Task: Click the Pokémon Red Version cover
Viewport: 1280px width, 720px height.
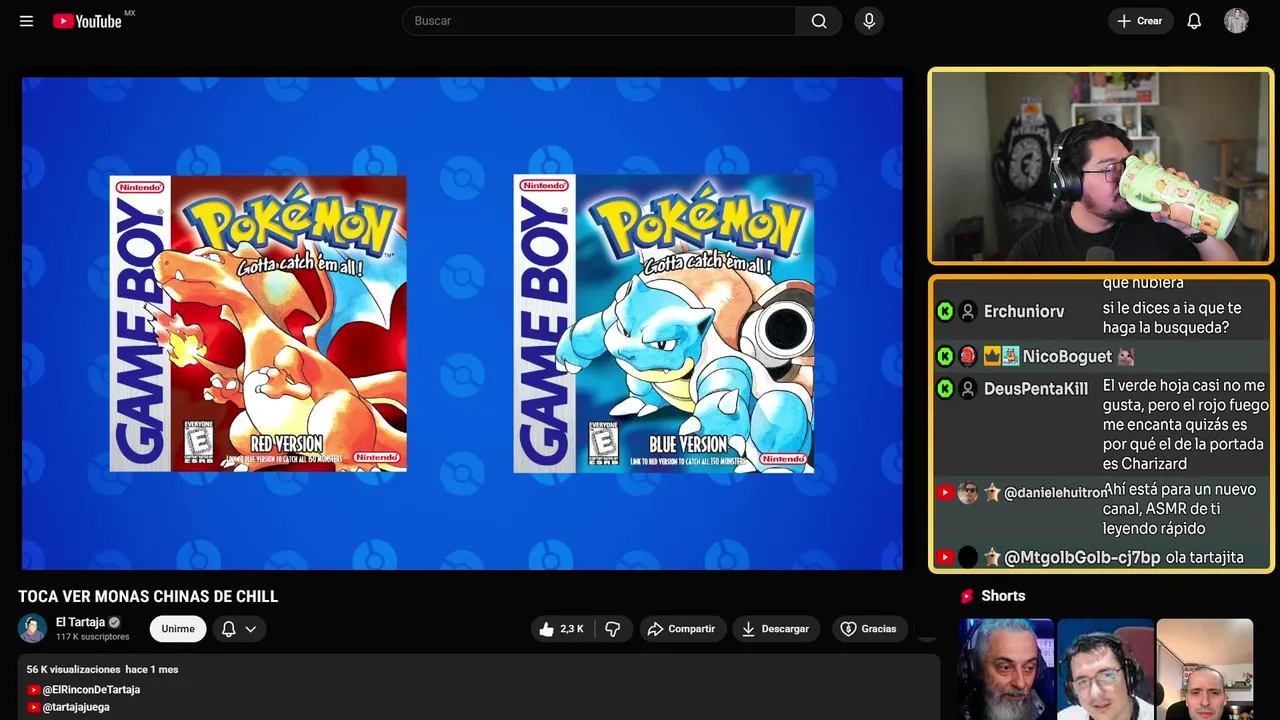Action: tap(258, 323)
